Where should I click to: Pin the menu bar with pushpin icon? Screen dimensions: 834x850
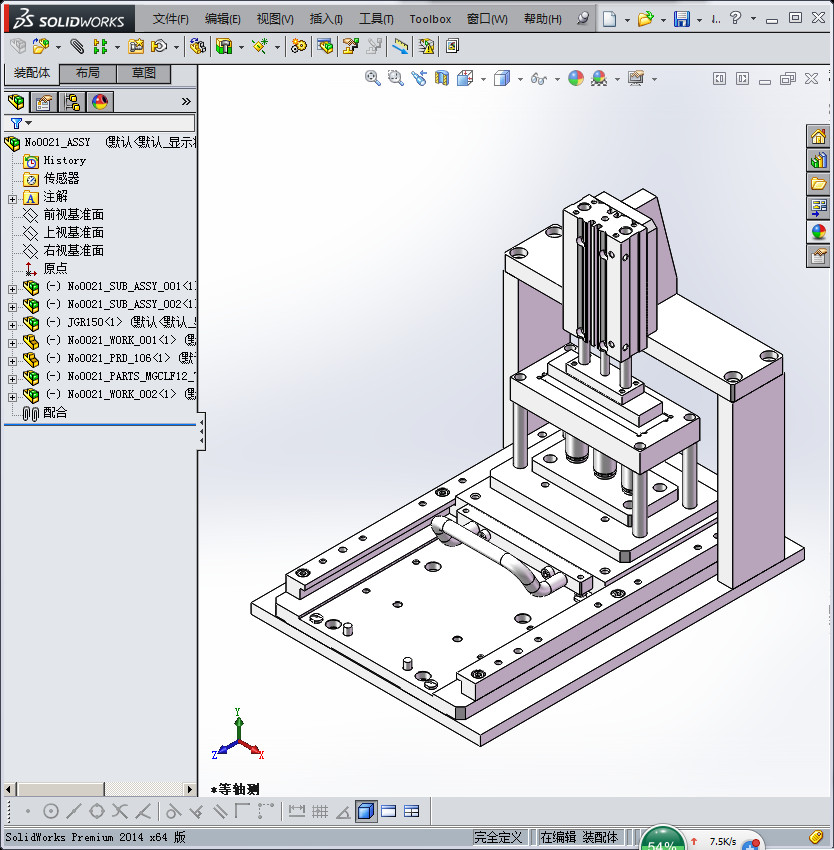click(583, 18)
